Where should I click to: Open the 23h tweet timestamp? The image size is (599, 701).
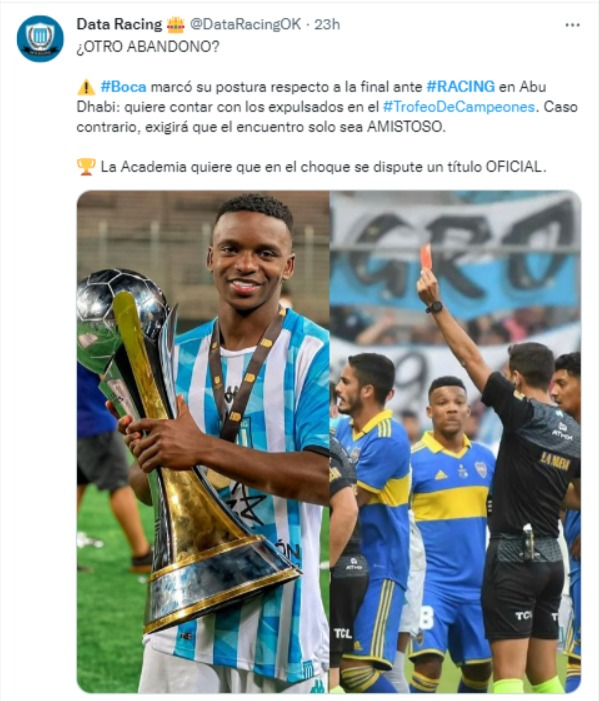327,24
